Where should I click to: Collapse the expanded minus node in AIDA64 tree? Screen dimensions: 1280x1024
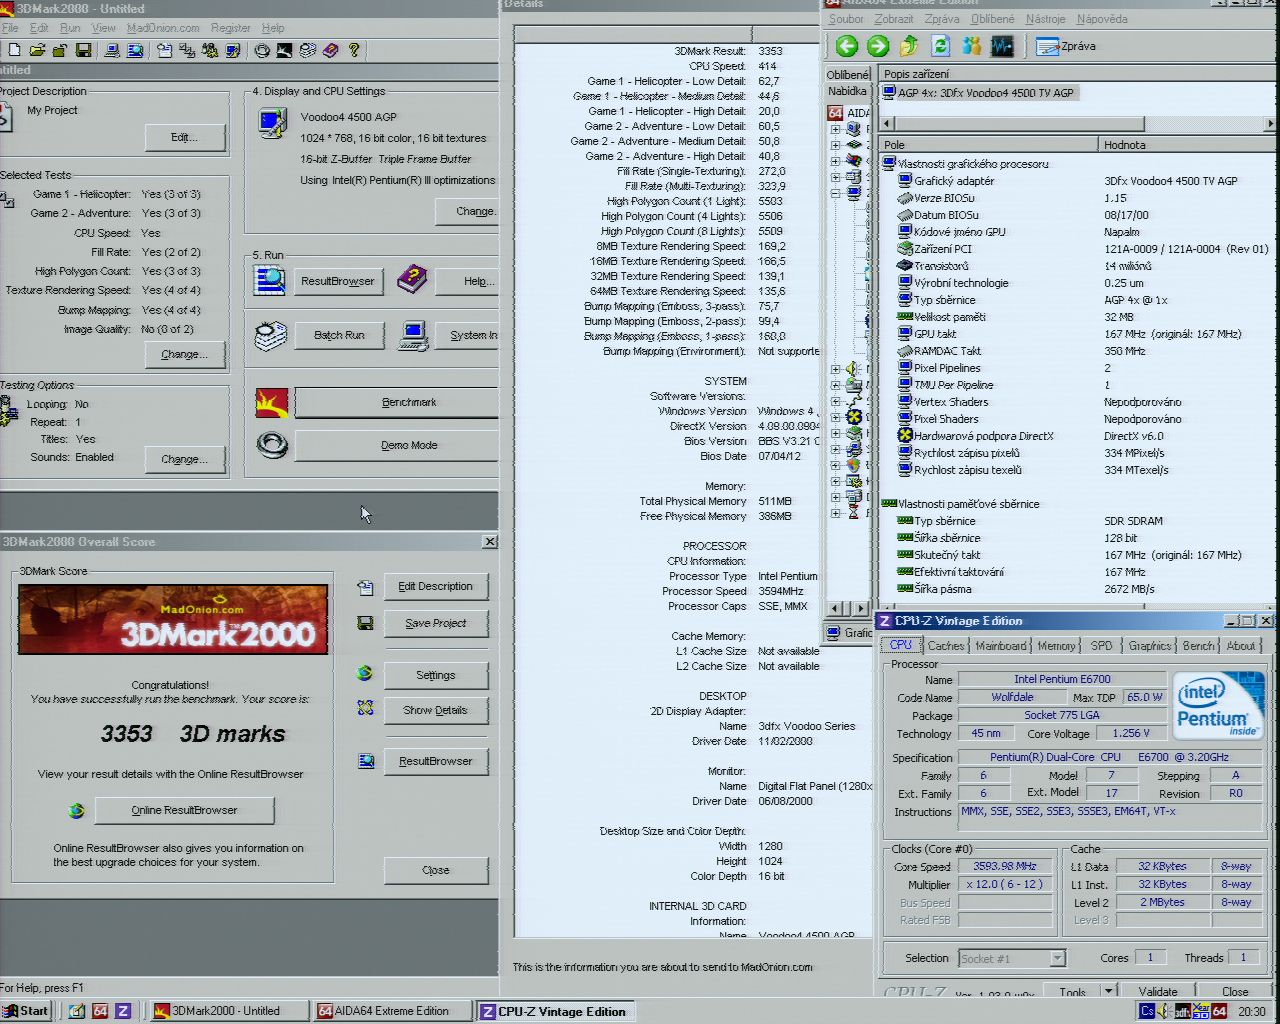[835, 193]
